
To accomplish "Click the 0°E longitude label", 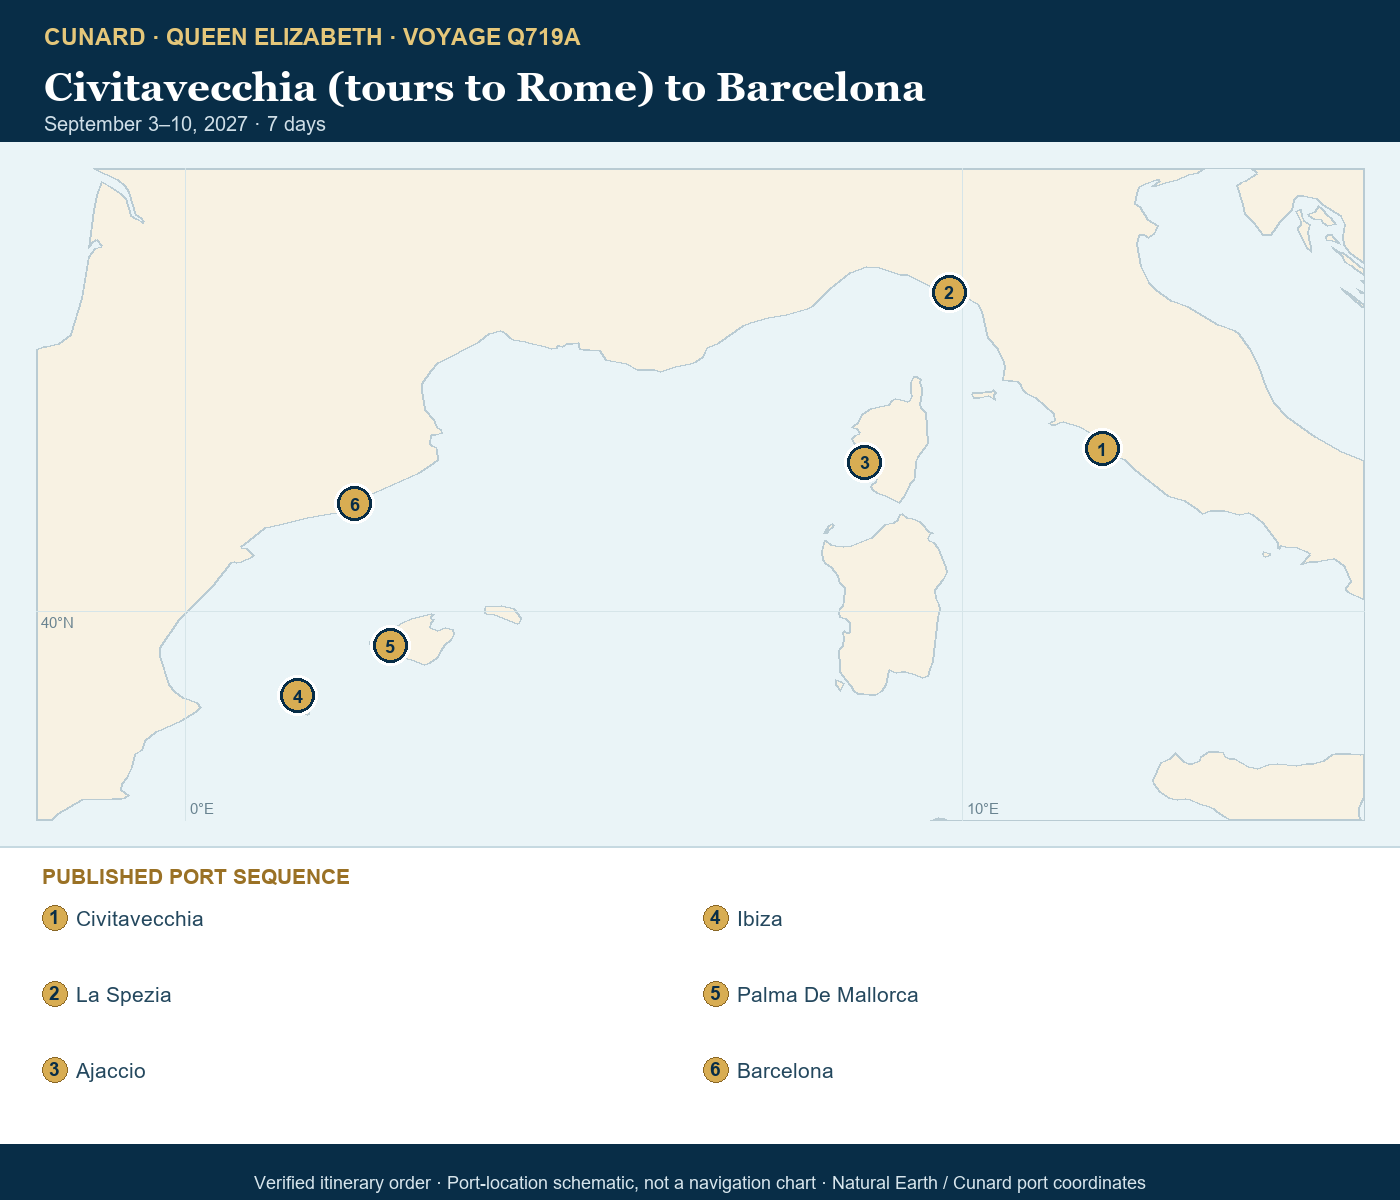I will [x=202, y=809].
